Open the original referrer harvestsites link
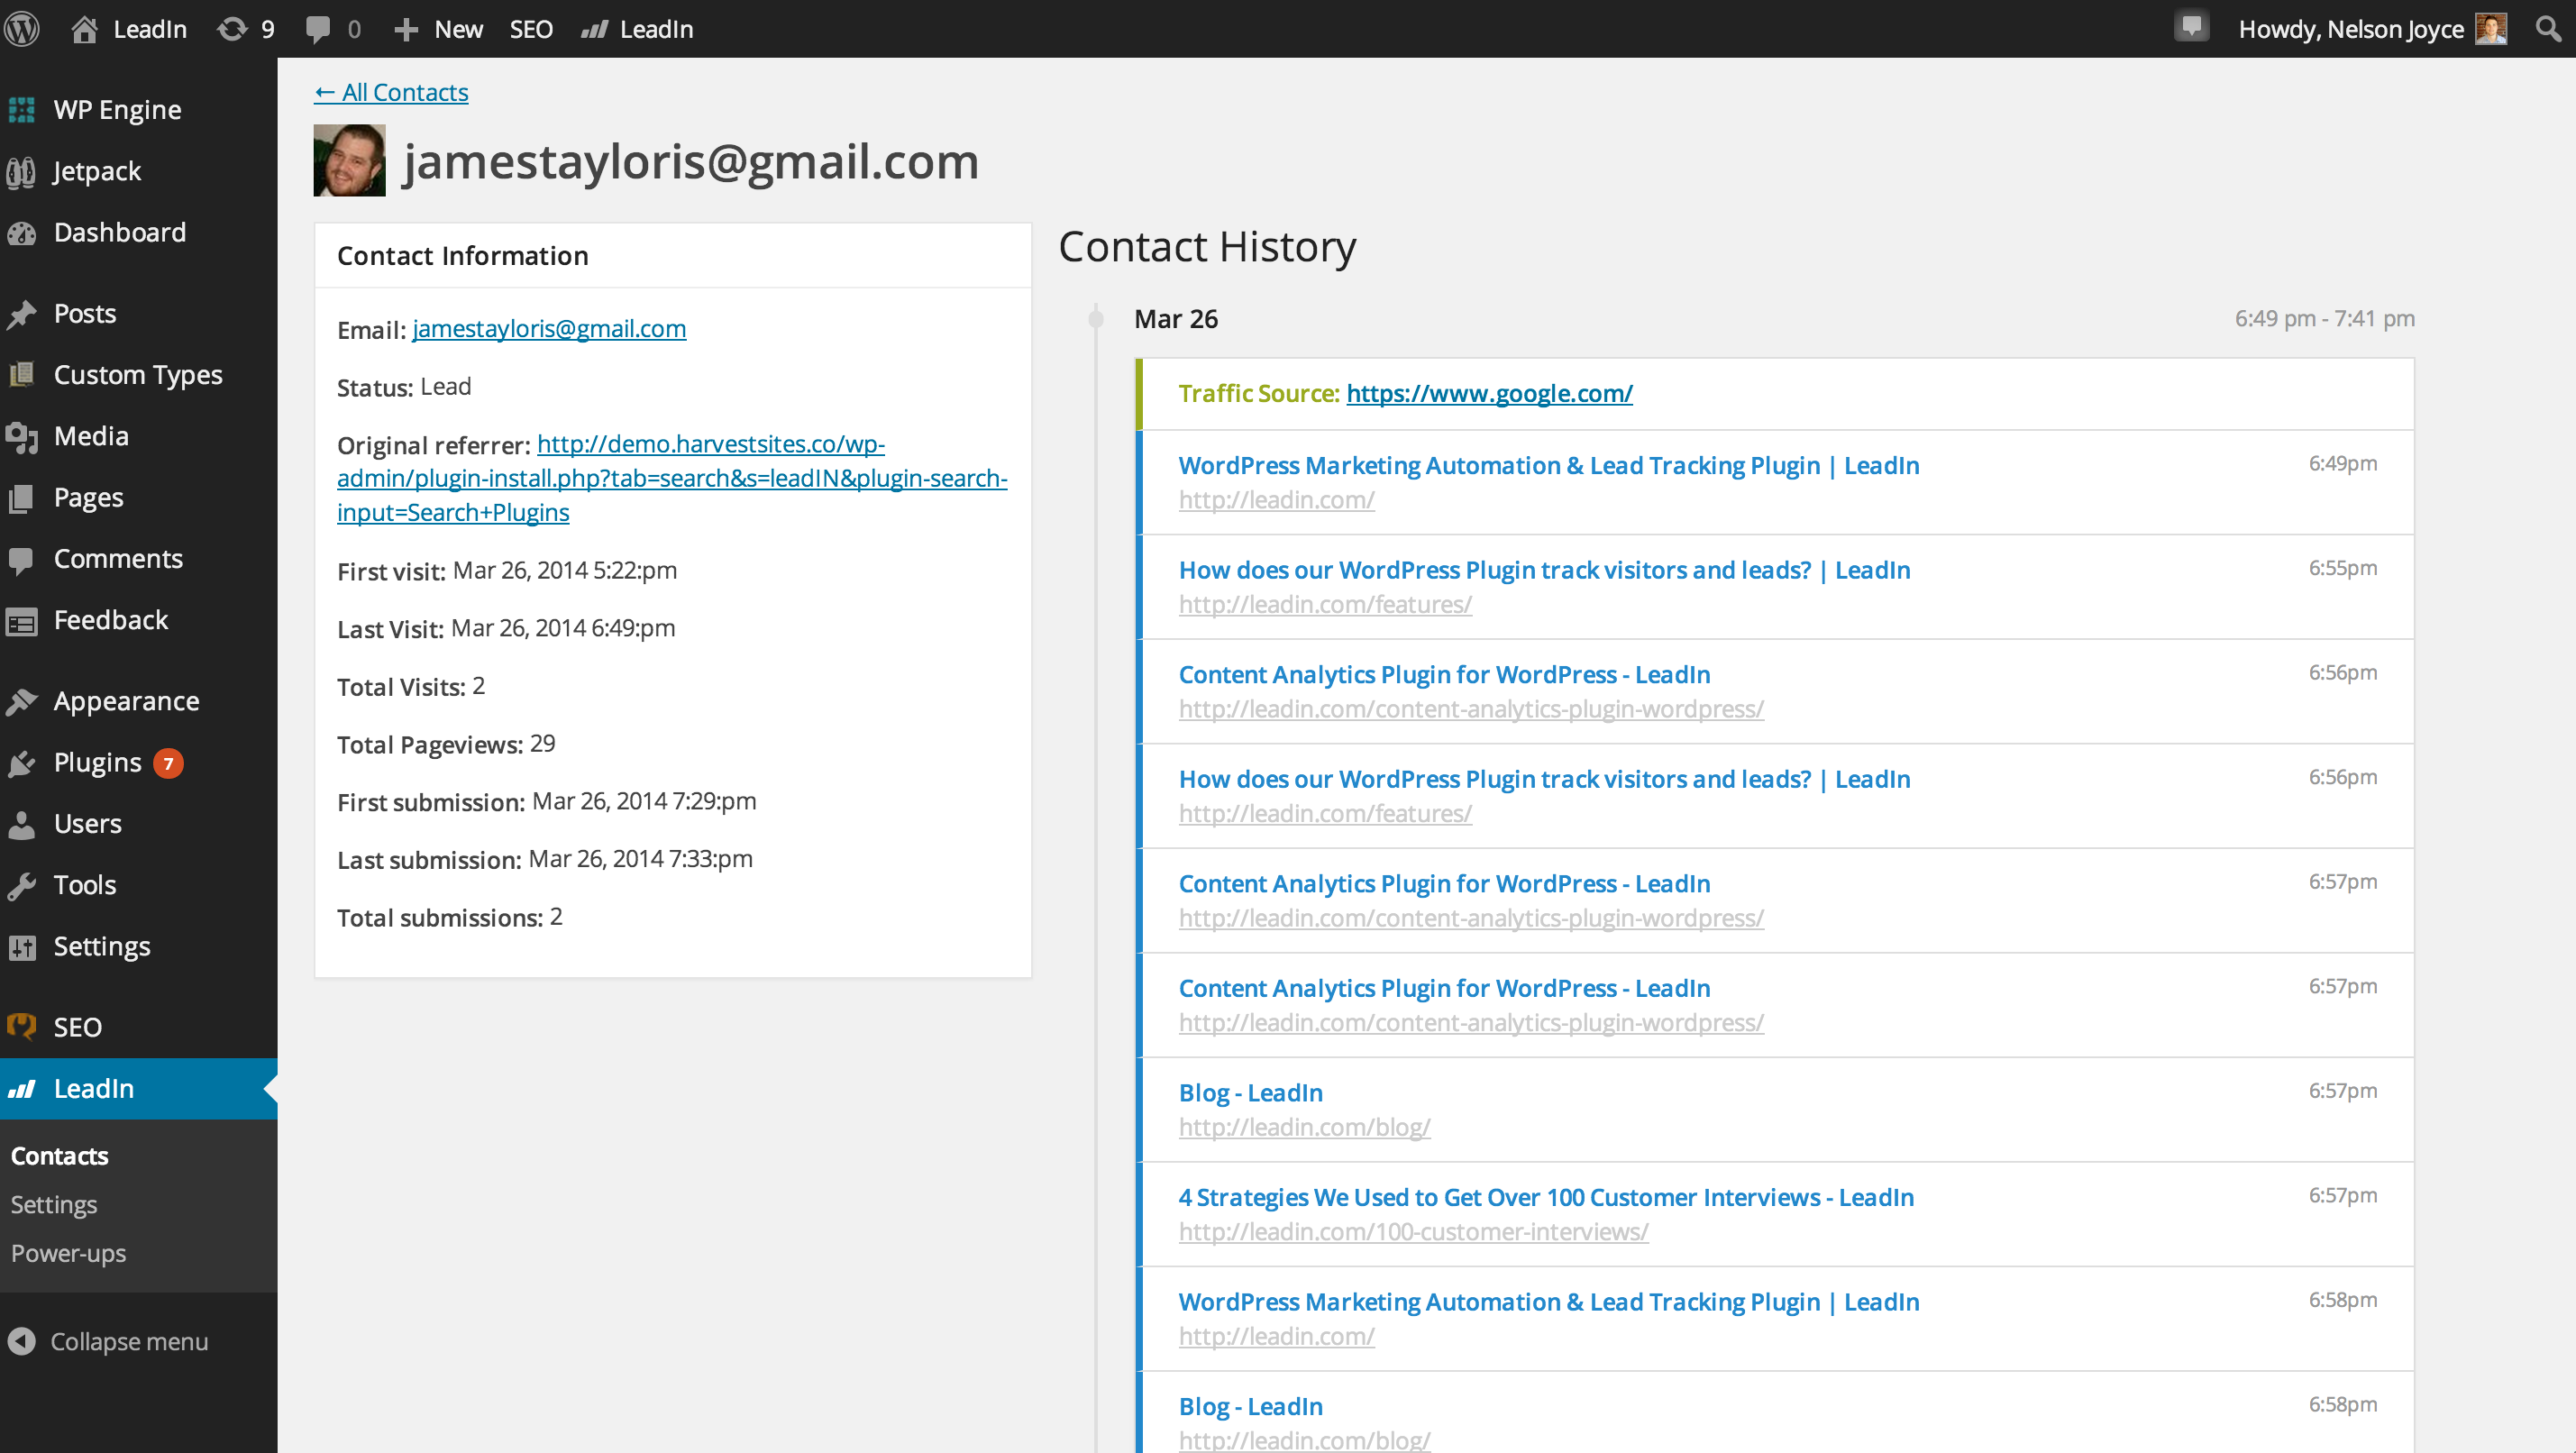Viewport: 2576px width, 1453px height. tap(672, 478)
